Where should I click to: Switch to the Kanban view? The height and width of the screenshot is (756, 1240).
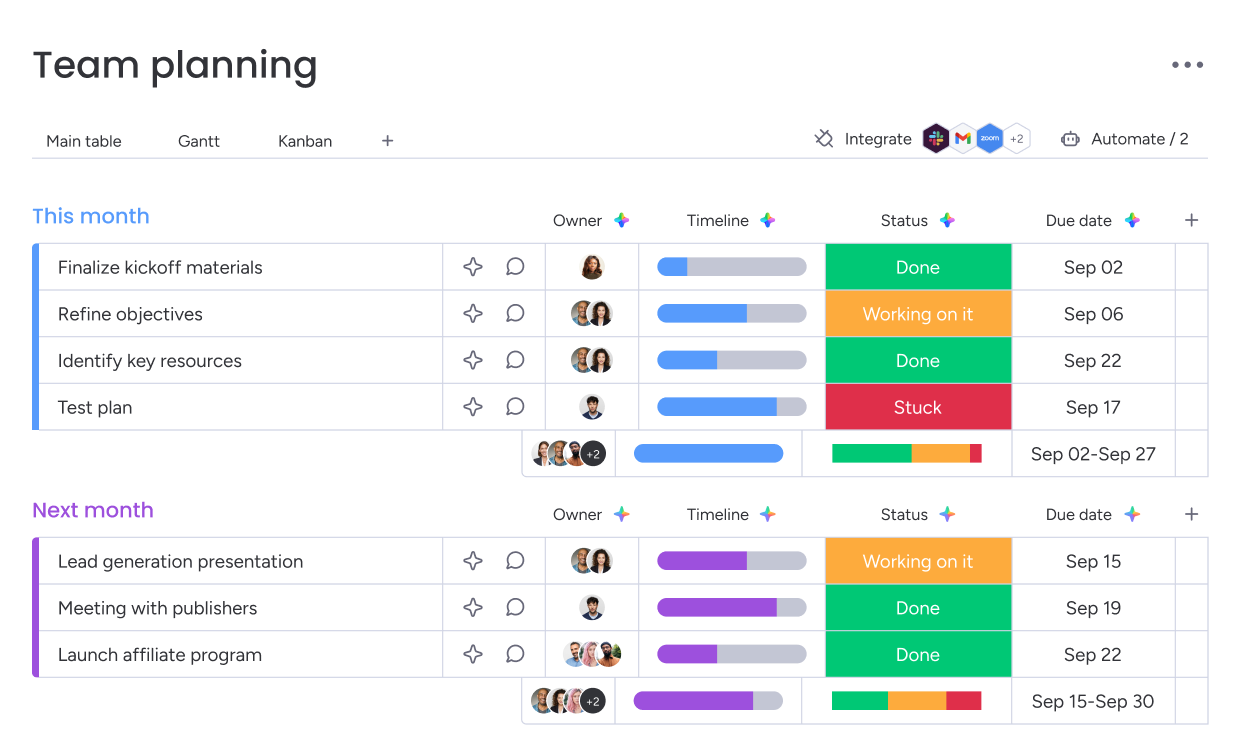point(305,141)
